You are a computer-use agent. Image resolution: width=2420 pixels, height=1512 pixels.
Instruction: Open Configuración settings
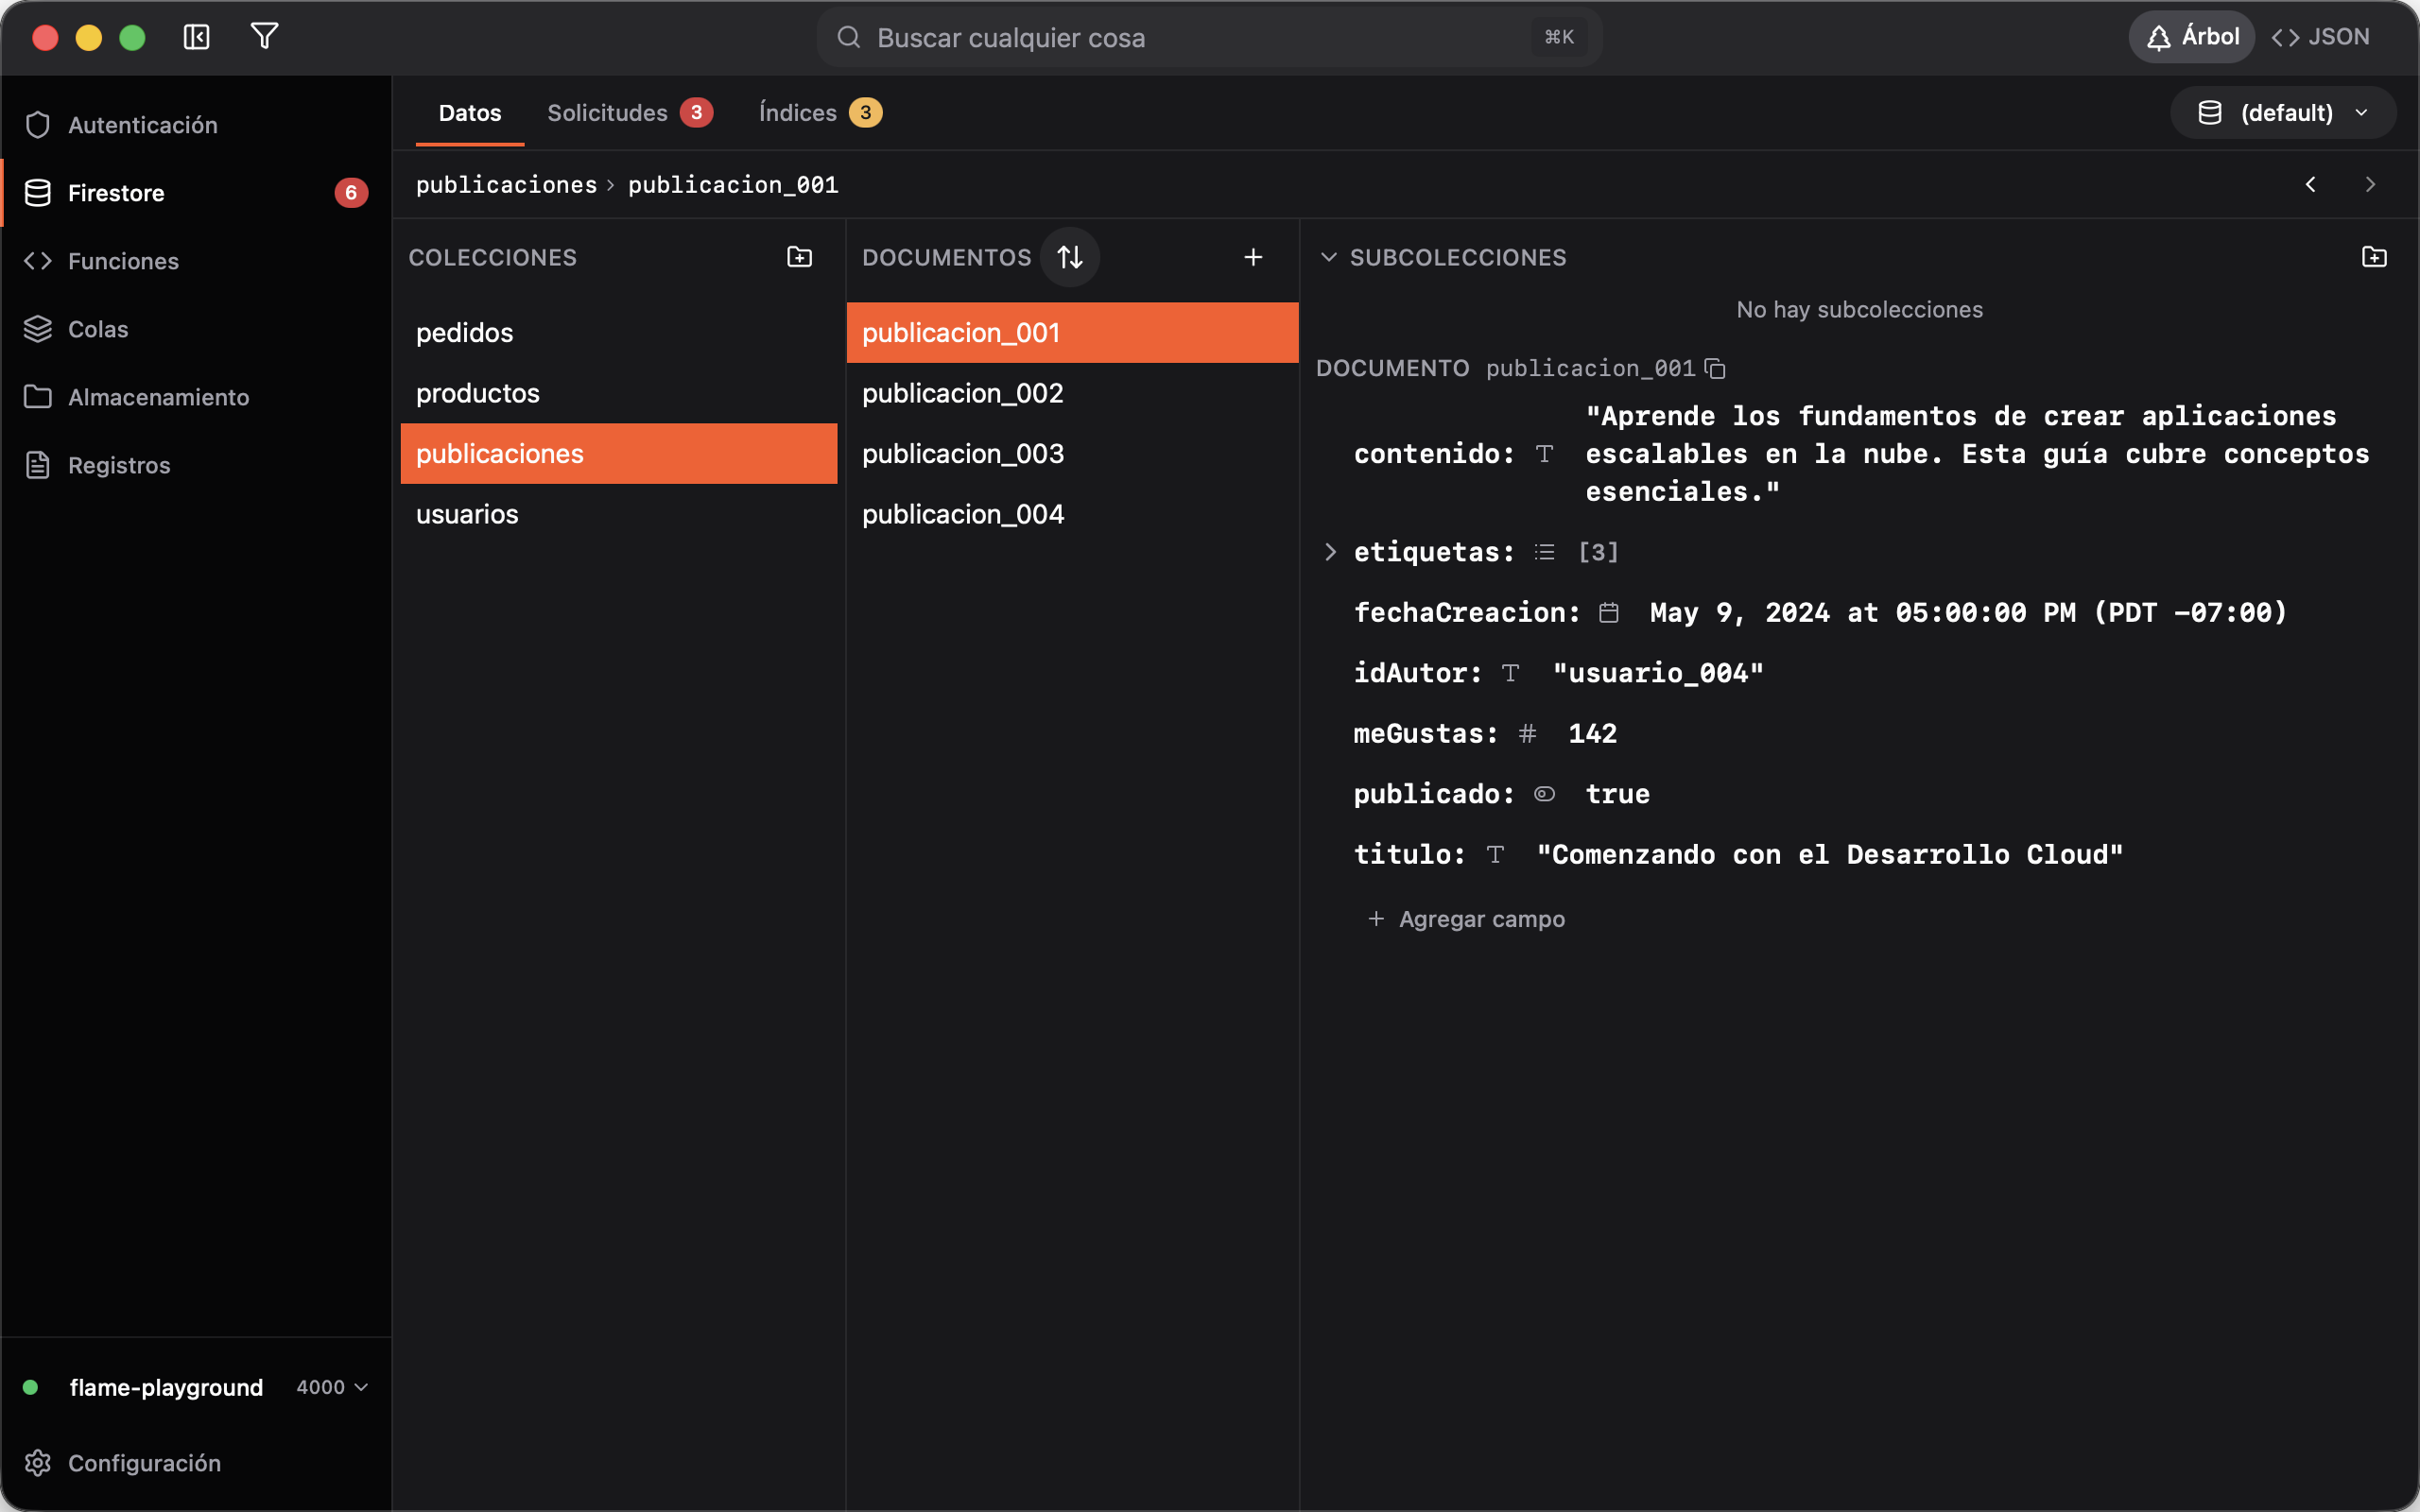[196, 1463]
